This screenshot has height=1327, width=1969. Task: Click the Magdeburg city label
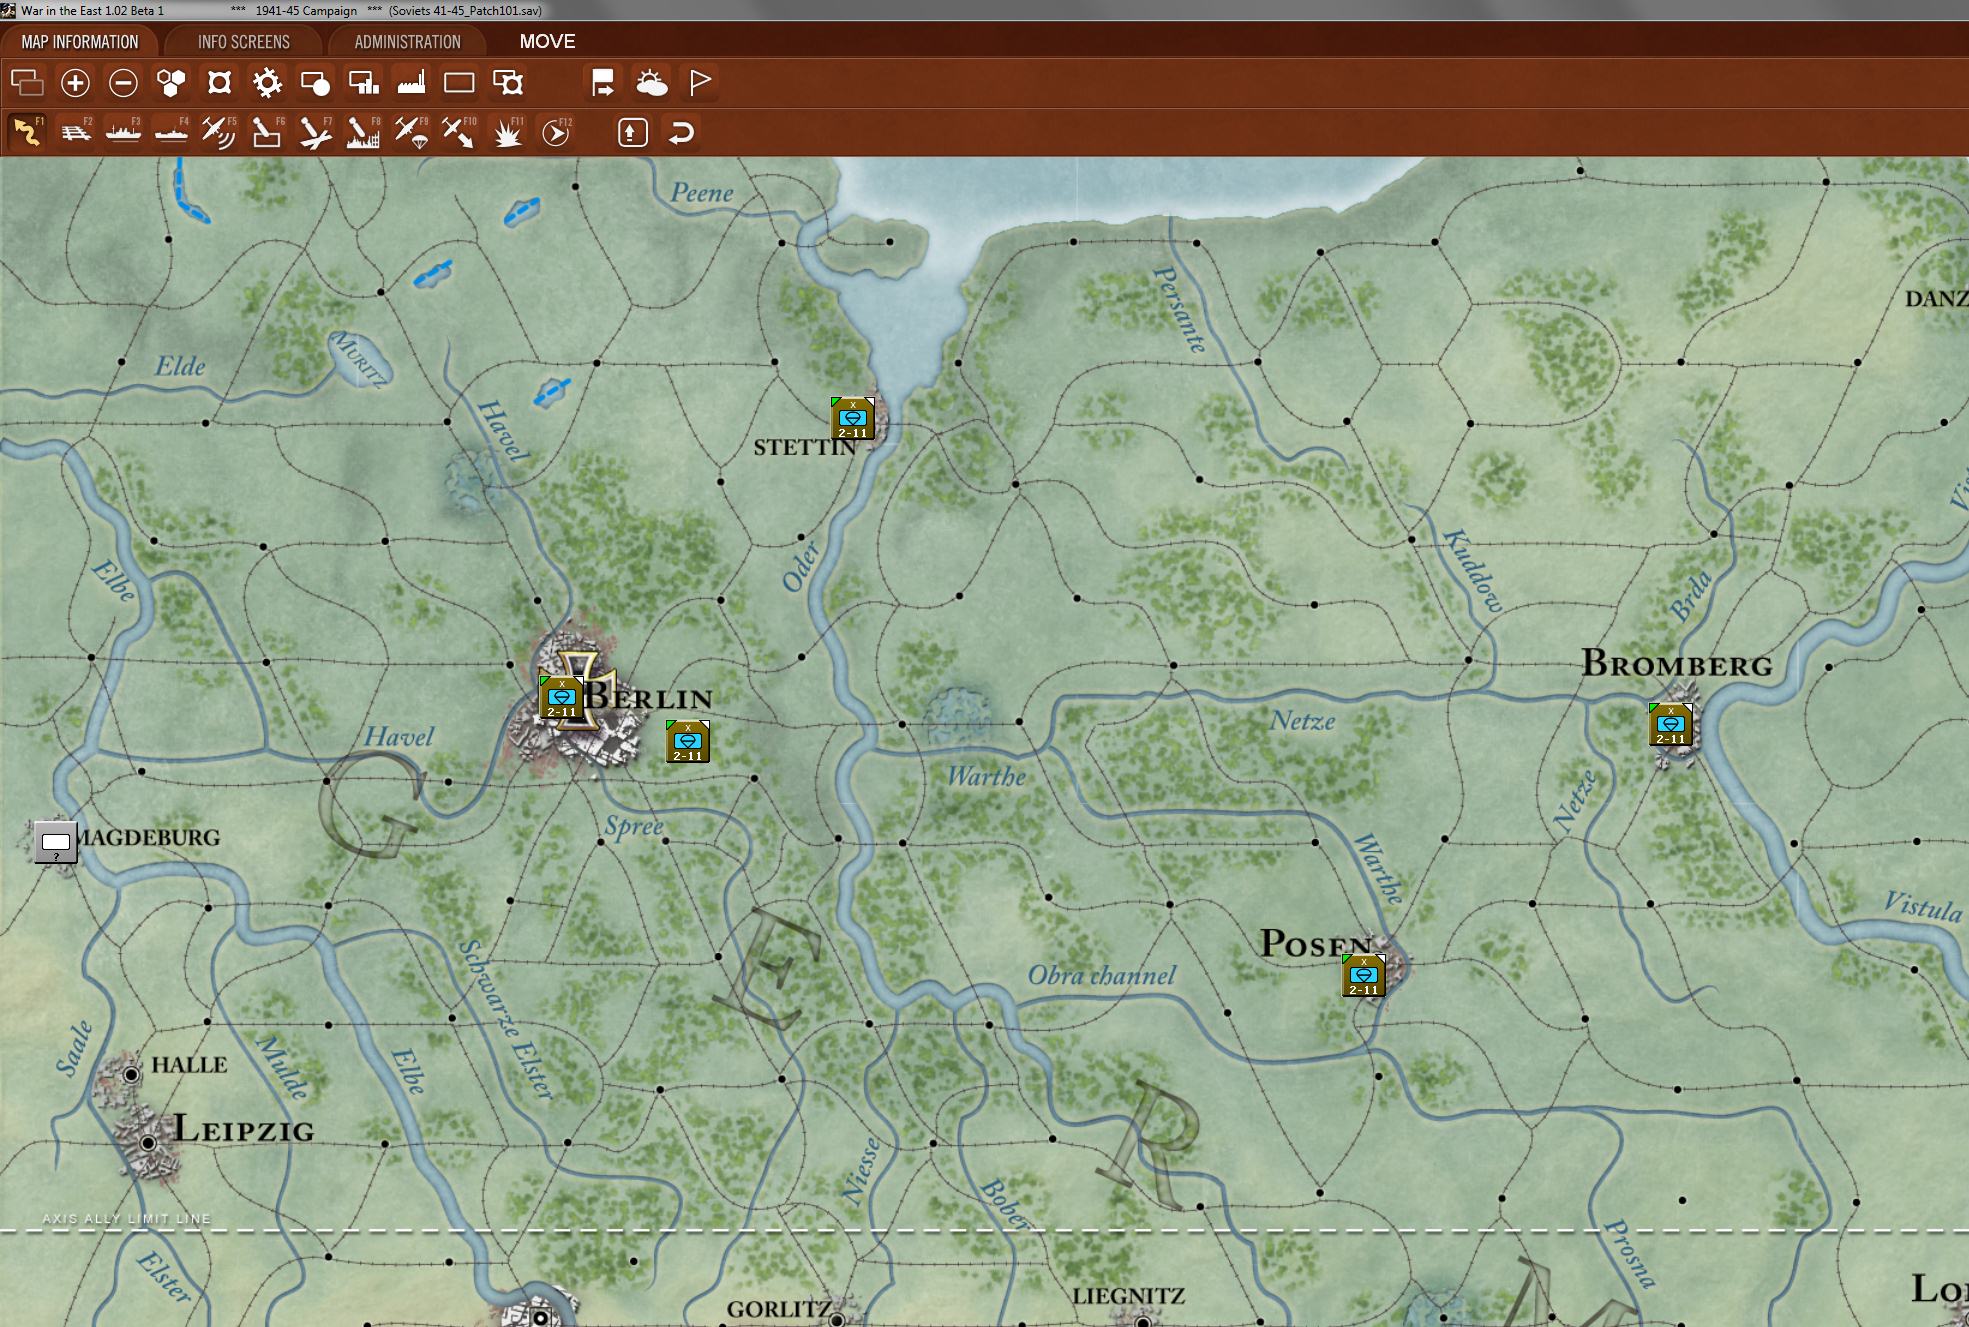click(x=148, y=838)
